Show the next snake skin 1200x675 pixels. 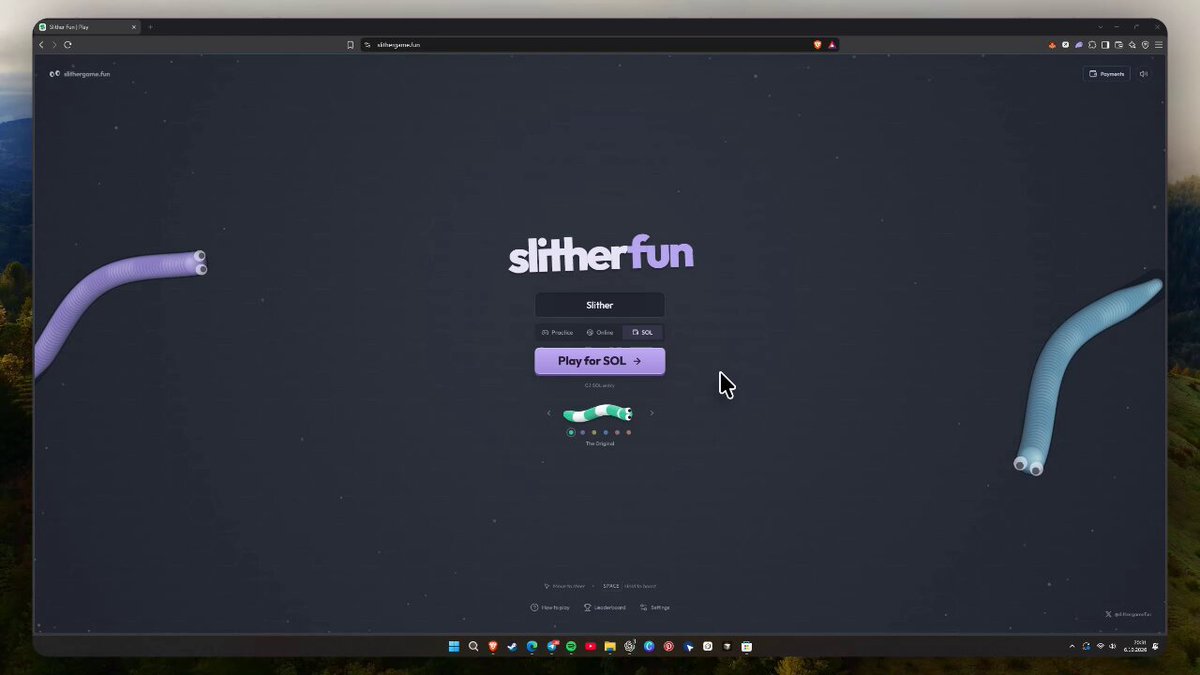tap(652, 413)
